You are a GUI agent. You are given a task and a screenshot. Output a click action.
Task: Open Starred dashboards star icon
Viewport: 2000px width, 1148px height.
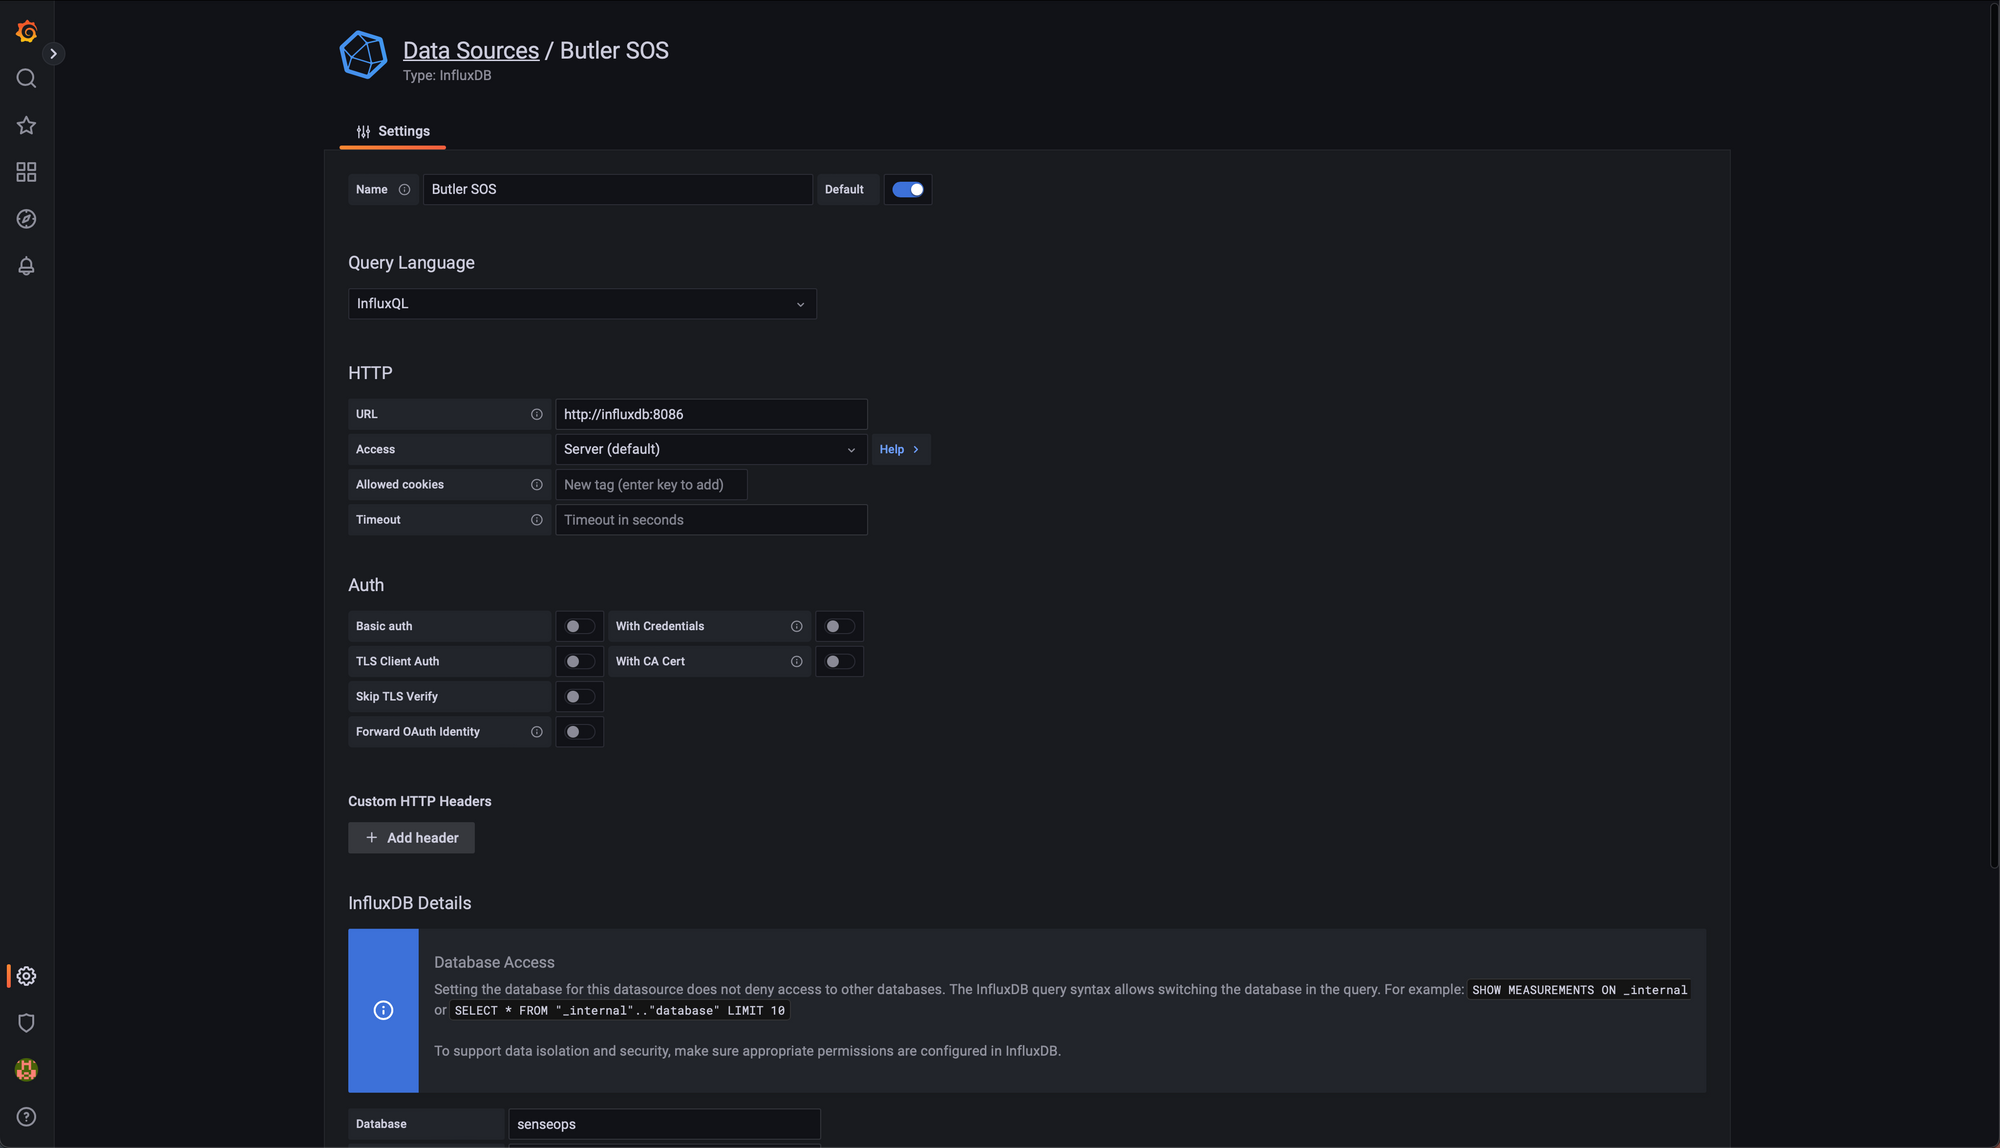click(27, 126)
